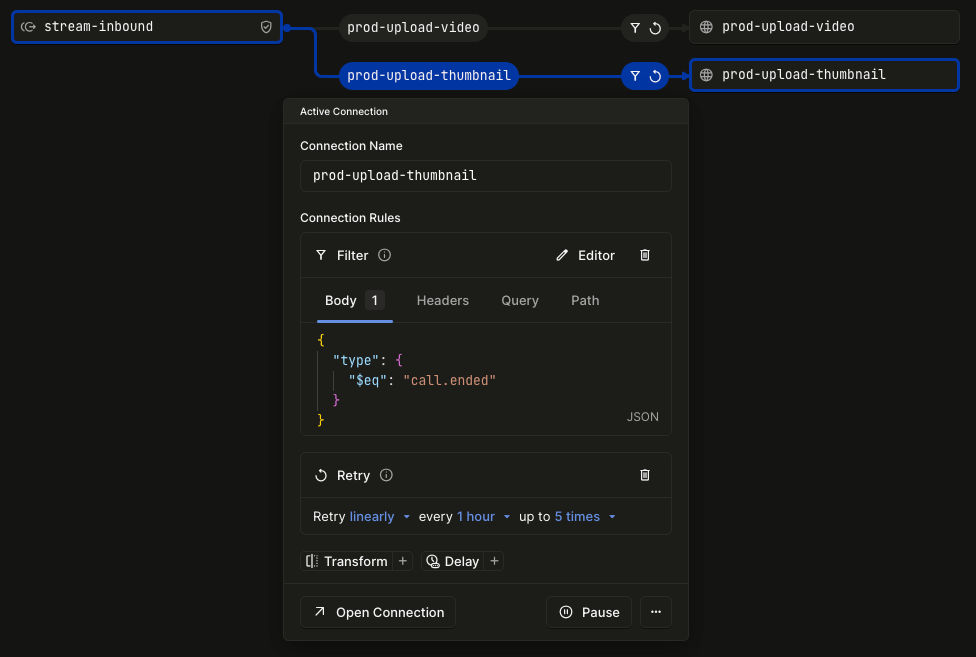
Task: Click the retry icon beside prod-upload-video filter
Action: point(655,28)
